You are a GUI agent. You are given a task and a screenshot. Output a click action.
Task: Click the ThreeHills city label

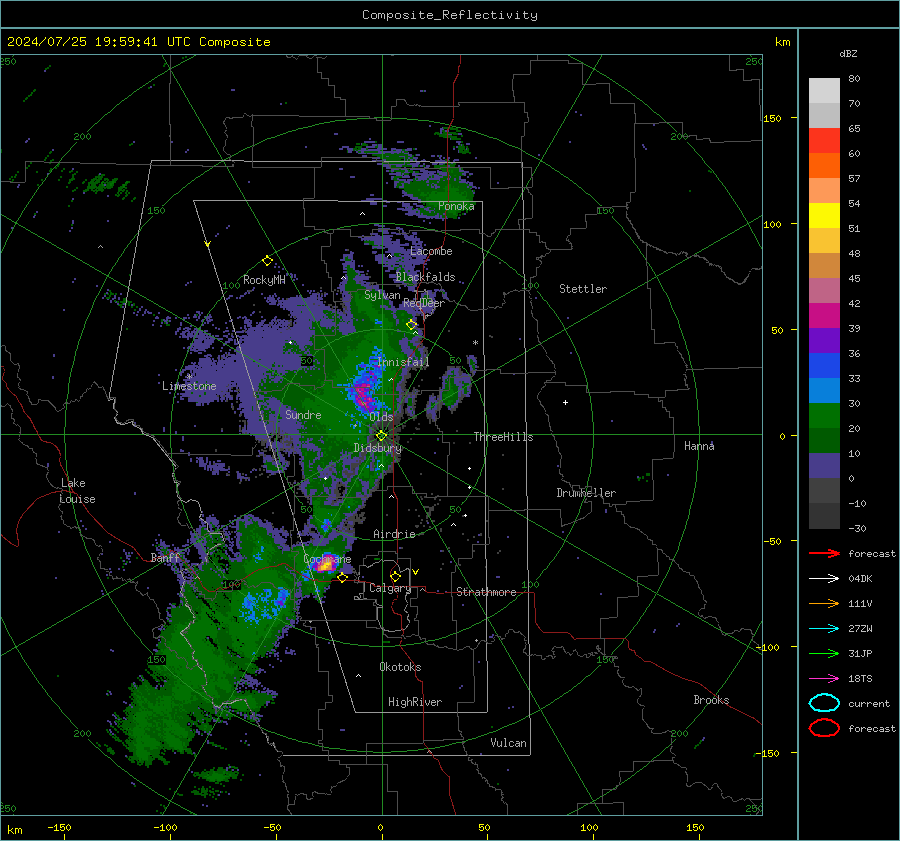503,437
